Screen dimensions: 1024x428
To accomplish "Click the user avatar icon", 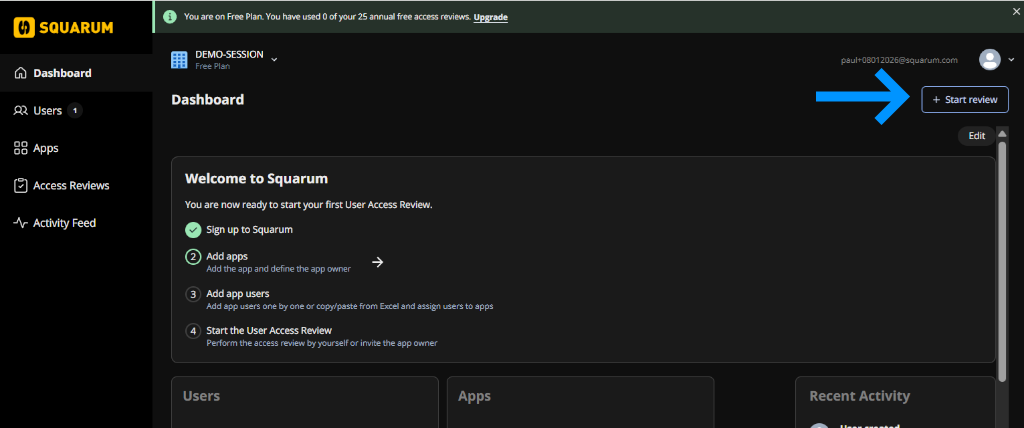I will [x=990, y=59].
